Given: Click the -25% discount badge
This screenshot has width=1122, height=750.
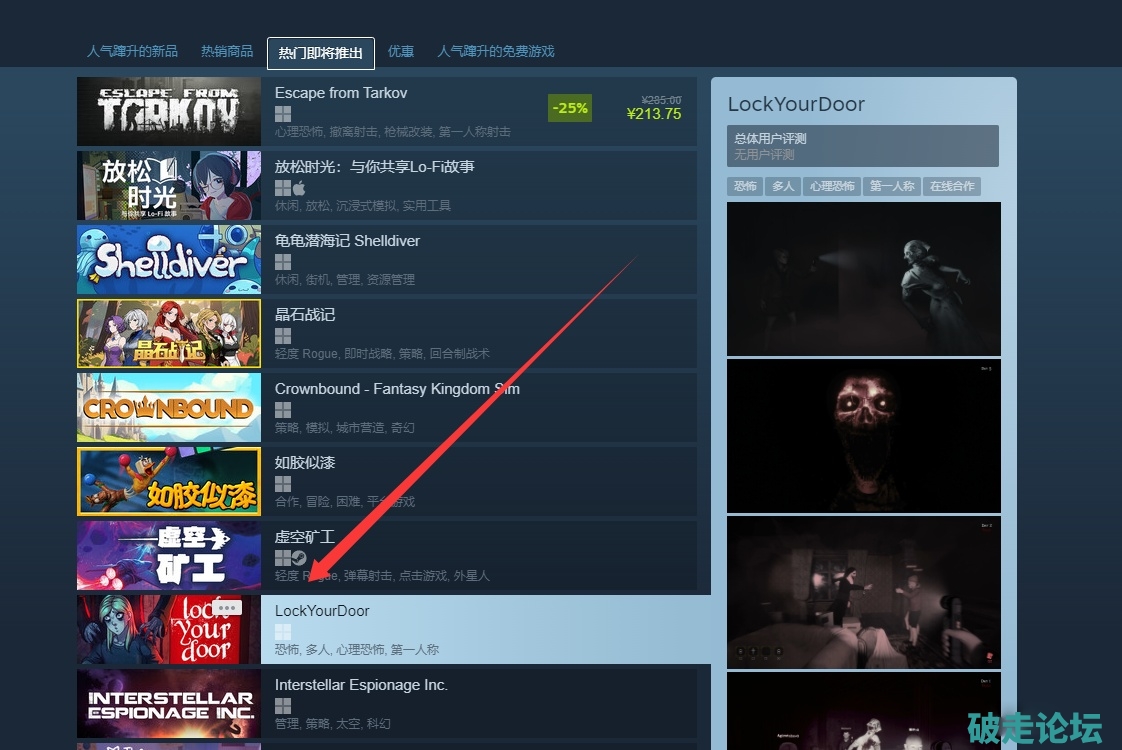Looking at the screenshot, I should point(571,108).
